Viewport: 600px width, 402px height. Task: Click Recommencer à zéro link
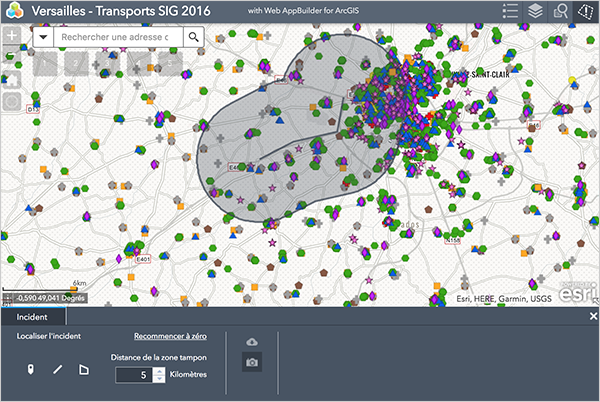click(x=170, y=336)
